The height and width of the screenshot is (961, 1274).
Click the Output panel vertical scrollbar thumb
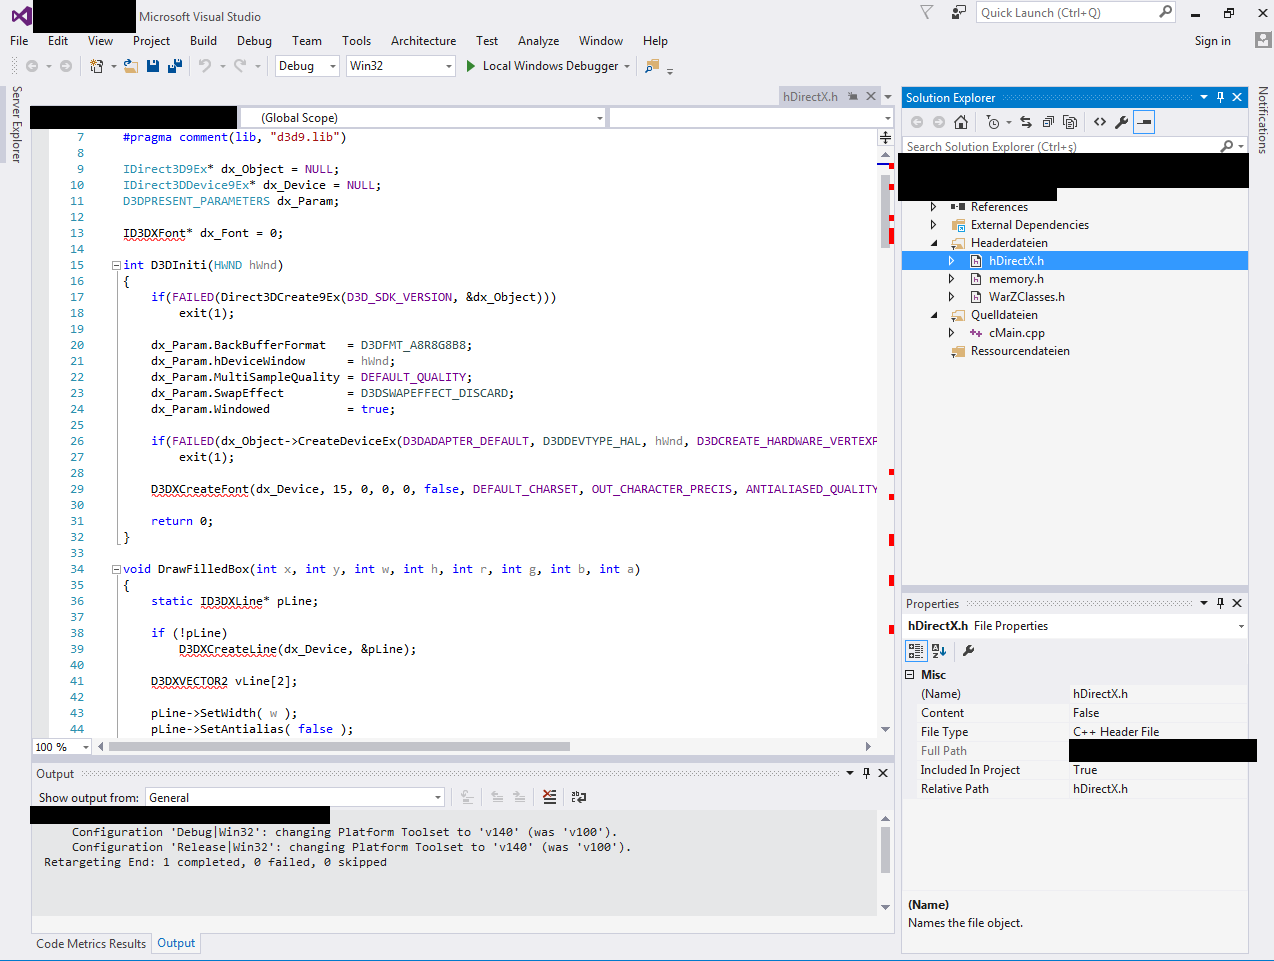pyautogui.click(x=885, y=849)
